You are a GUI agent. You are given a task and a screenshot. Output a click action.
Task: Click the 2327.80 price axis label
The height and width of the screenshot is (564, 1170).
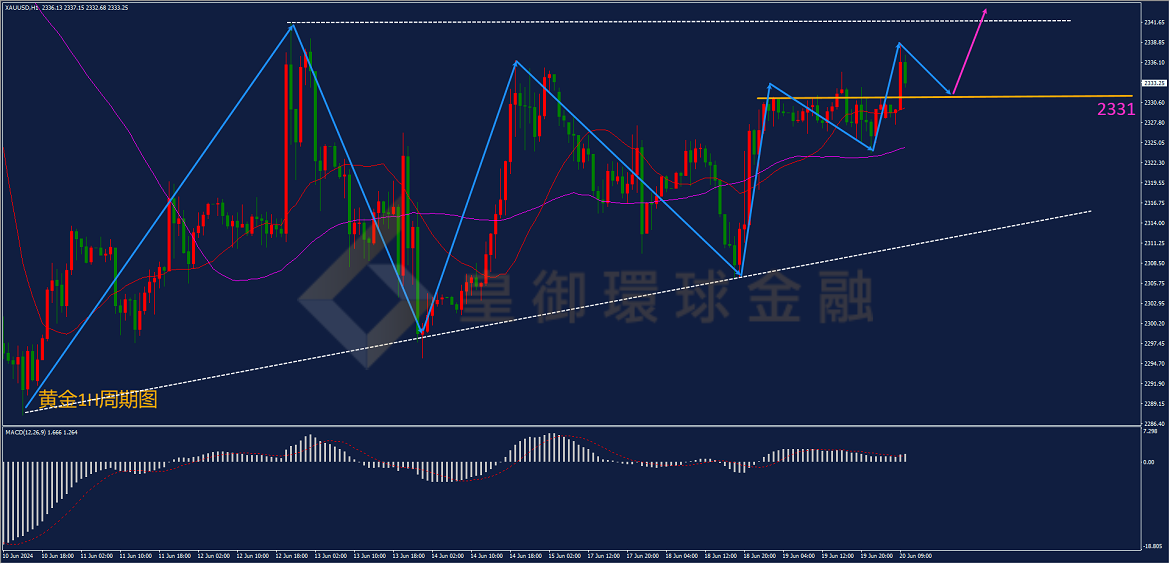pos(1154,123)
